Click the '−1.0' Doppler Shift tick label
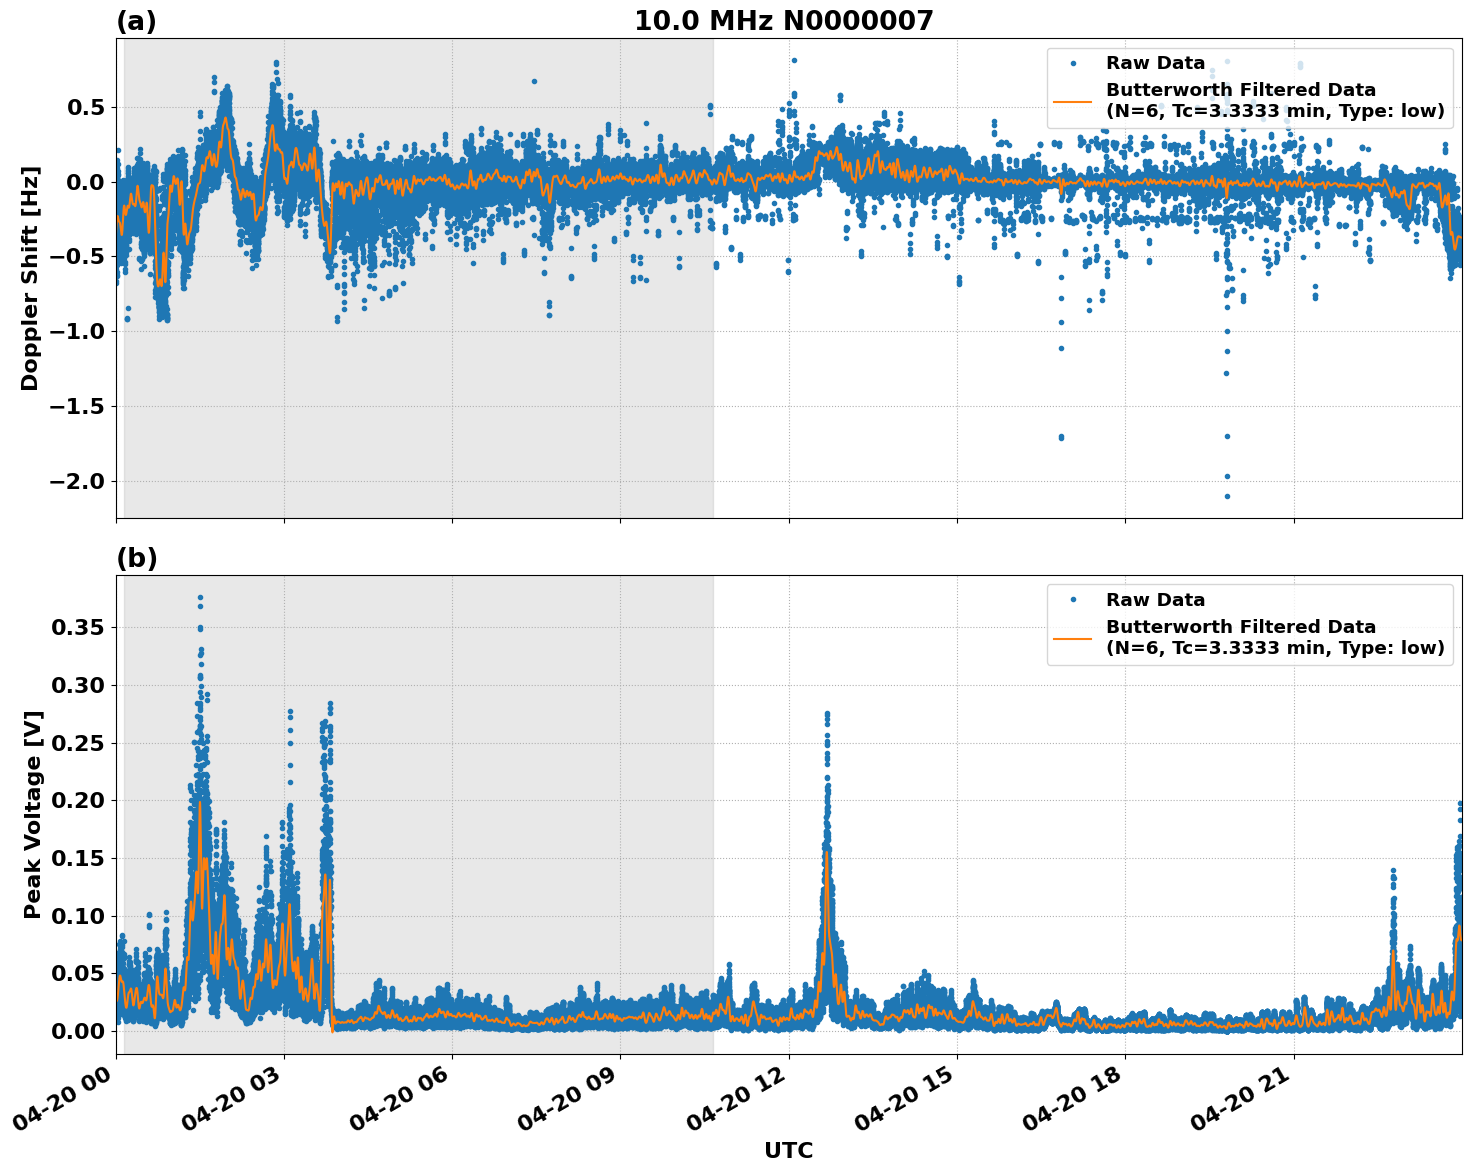Screen dimensions: 1471x1172 [x=77, y=331]
